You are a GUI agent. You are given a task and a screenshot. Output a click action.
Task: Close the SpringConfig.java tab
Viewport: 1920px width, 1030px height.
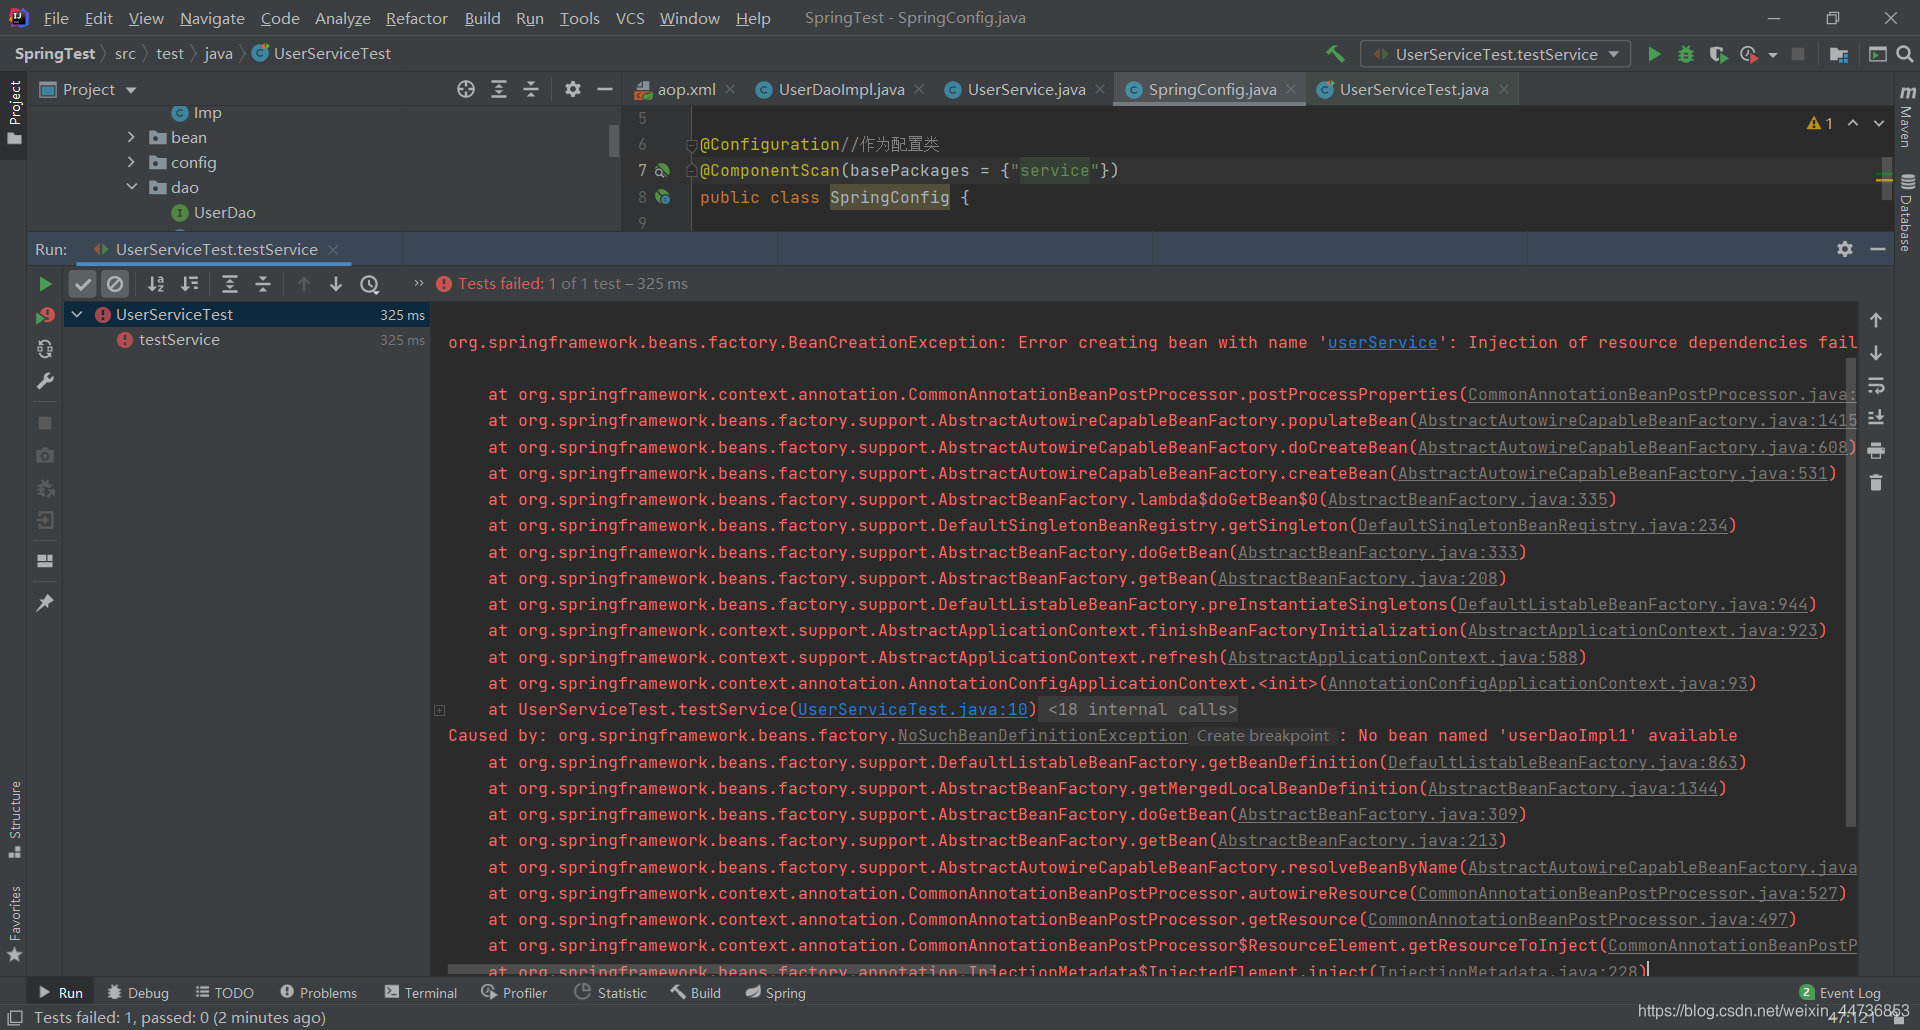coord(1291,89)
